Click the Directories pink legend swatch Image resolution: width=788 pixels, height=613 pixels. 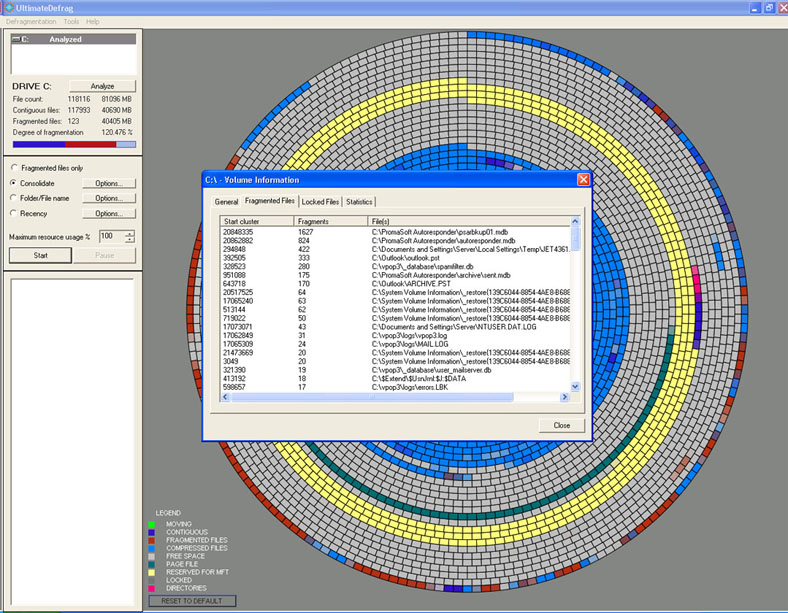tap(151, 588)
